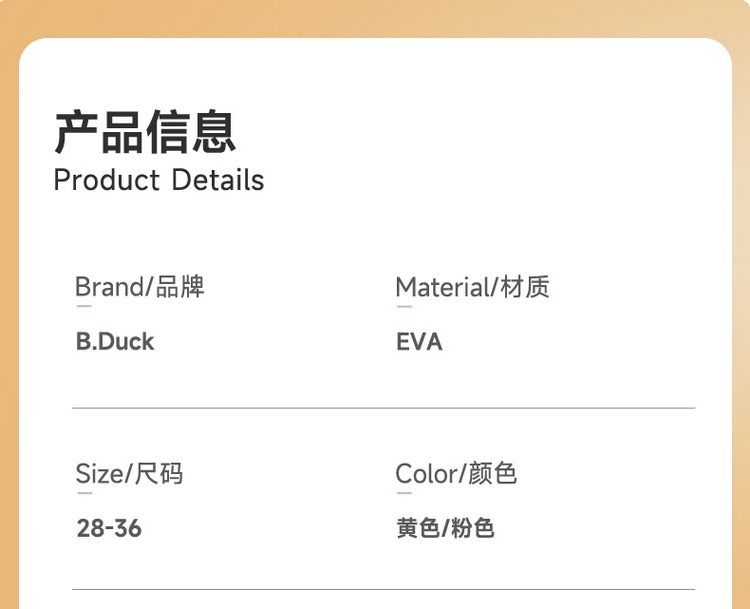Click the word Details in the subtitle
750x609 pixels.
click(218, 181)
